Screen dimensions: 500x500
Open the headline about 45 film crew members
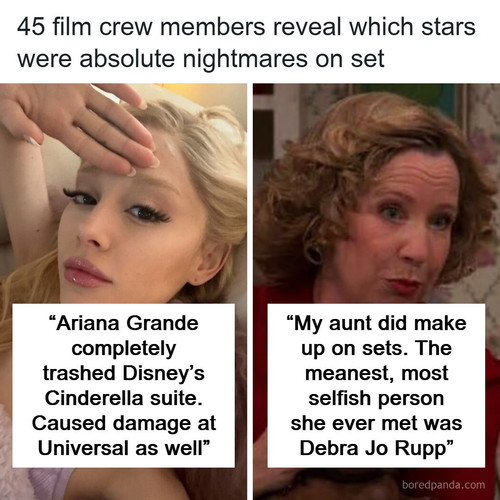(246, 43)
